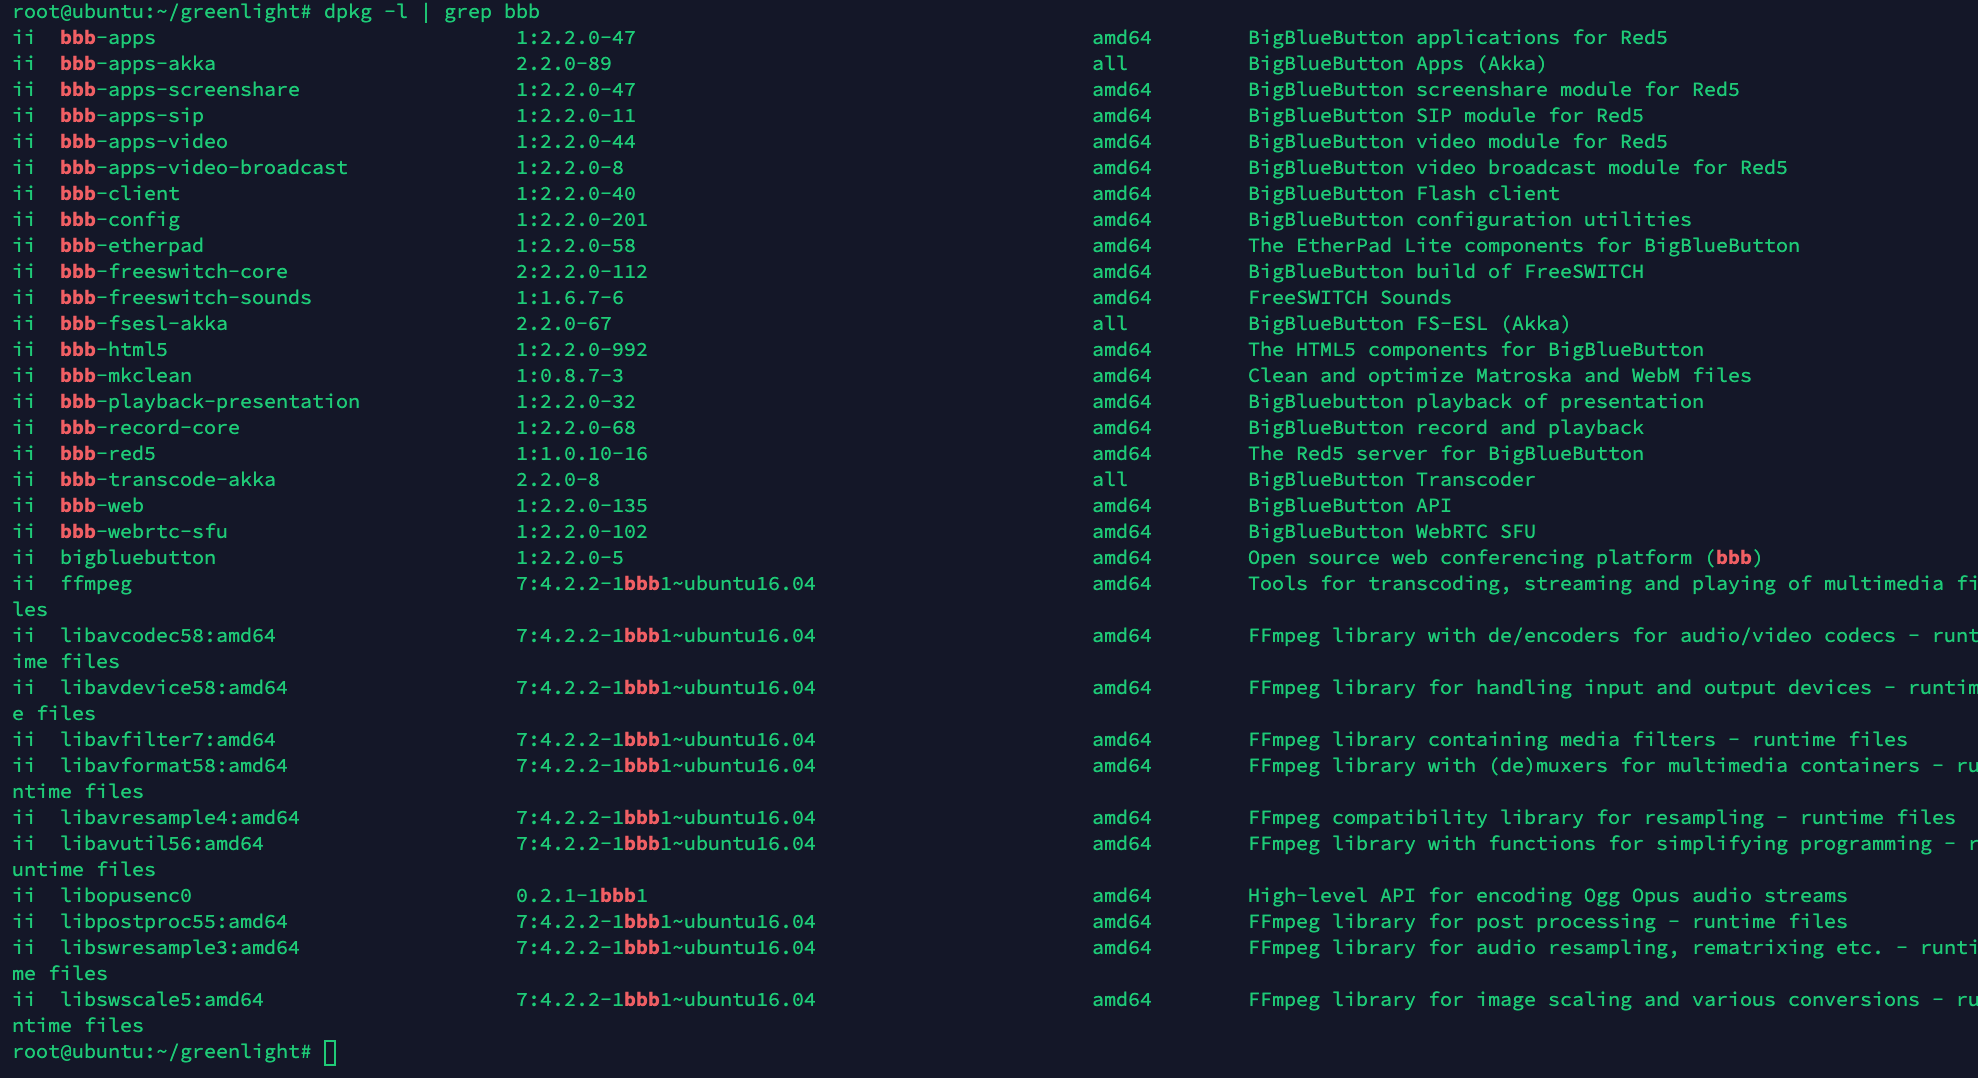
Task: Click 'BigBlueButton Flash client' description
Action: tap(1404, 194)
